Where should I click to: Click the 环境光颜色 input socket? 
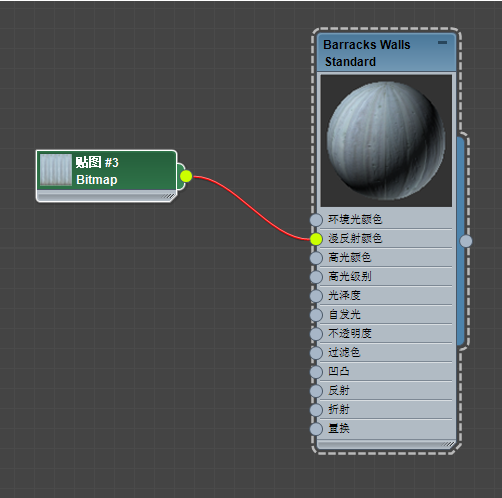(316, 220)
